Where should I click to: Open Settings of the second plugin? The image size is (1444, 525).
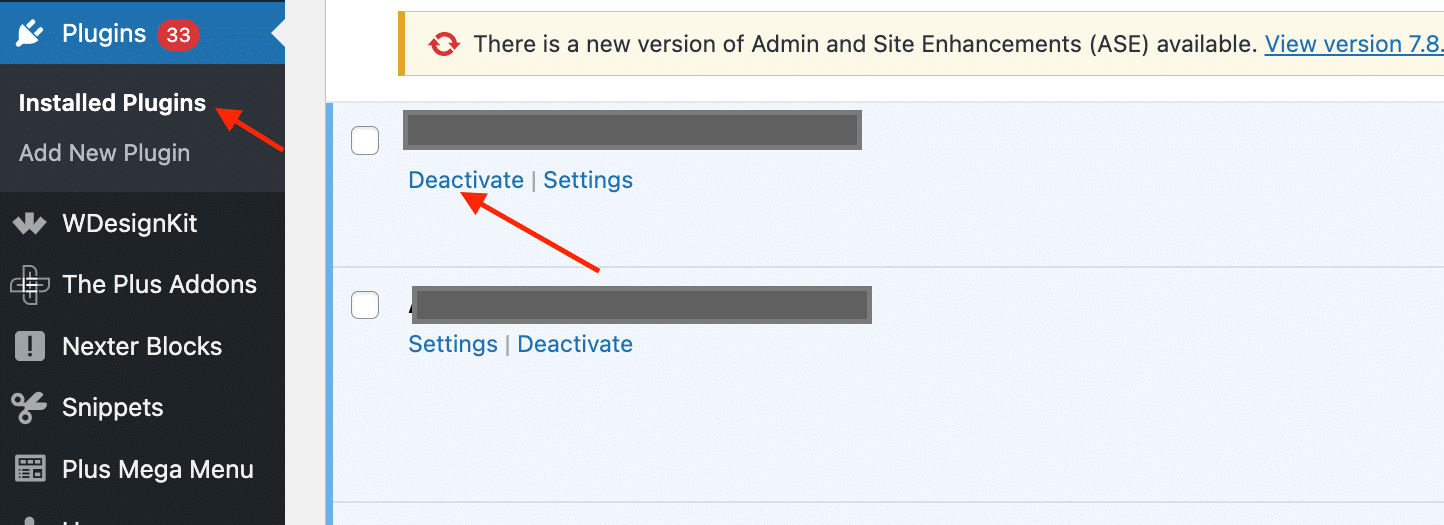(453, 344)
